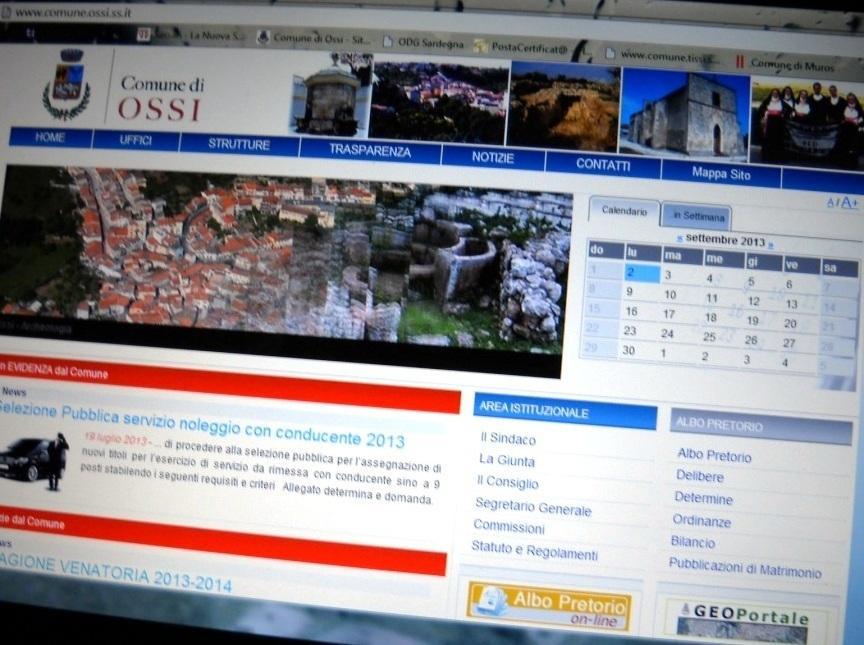Open the Delibere link
This screenshot has width=864, height=645.
(700, 476)
